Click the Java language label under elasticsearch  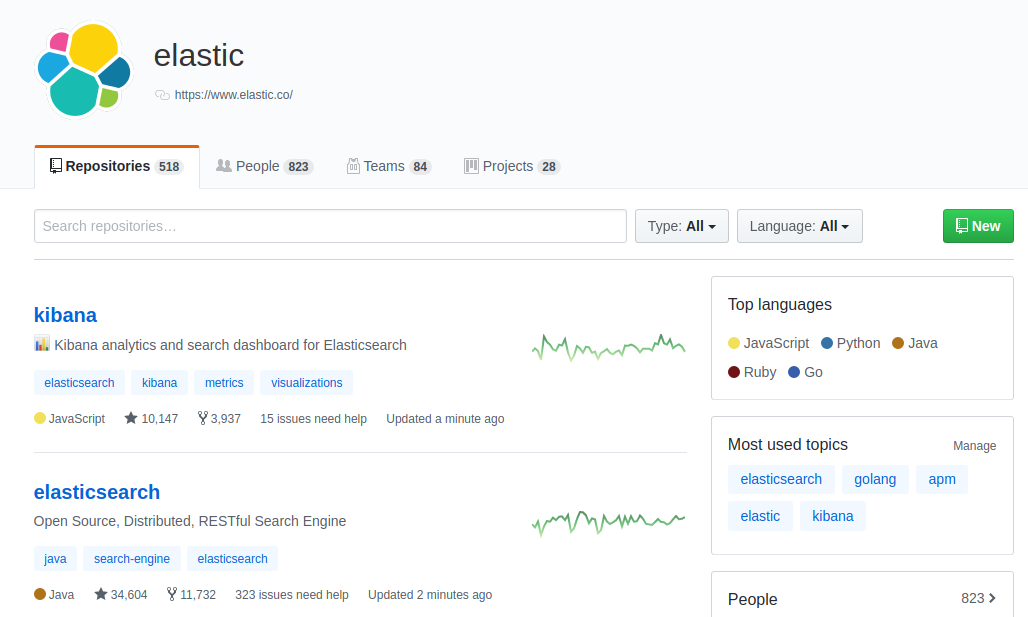[x=61, y=595]
